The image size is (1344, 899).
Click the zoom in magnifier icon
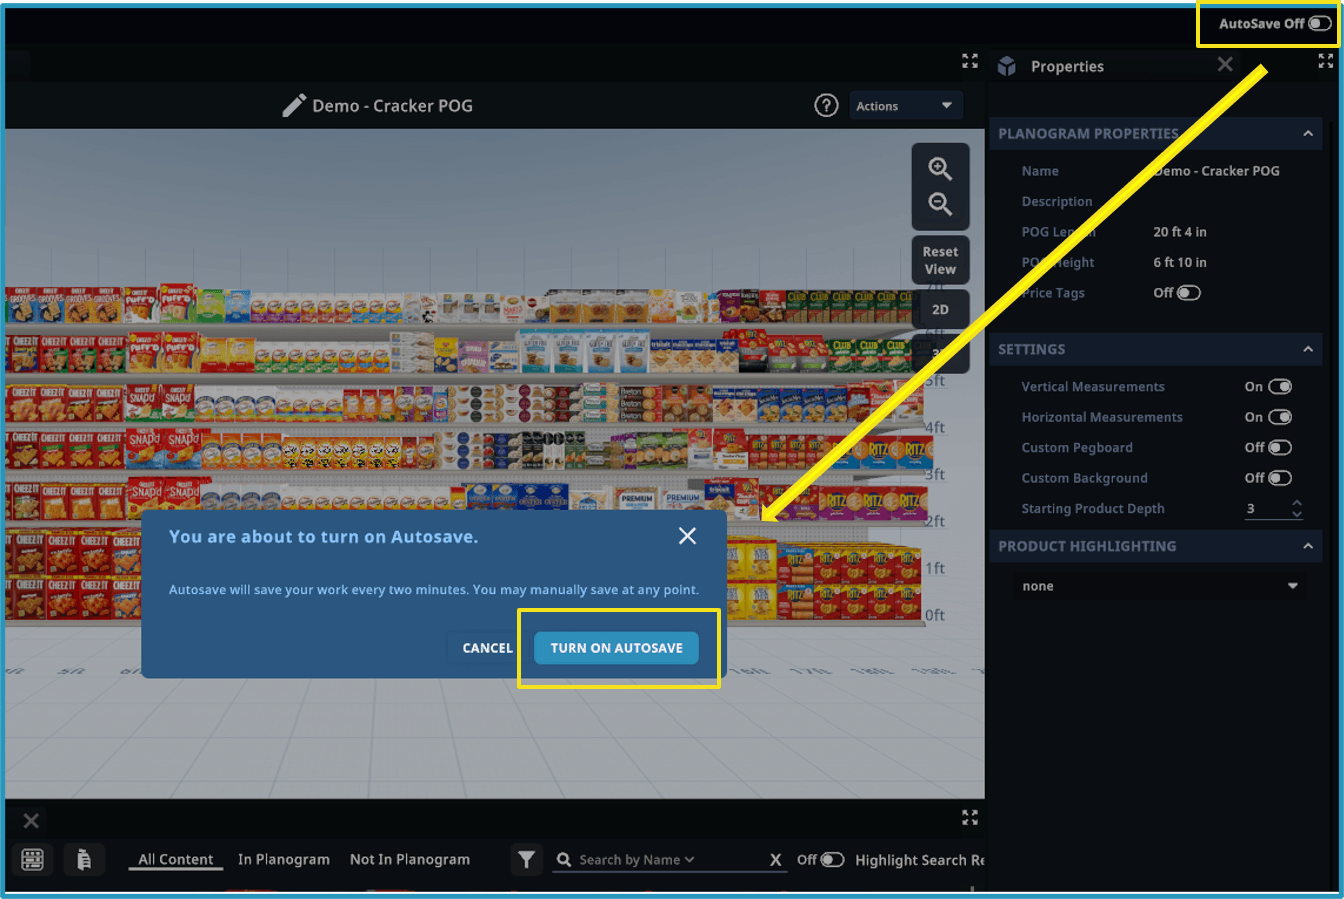940,169
